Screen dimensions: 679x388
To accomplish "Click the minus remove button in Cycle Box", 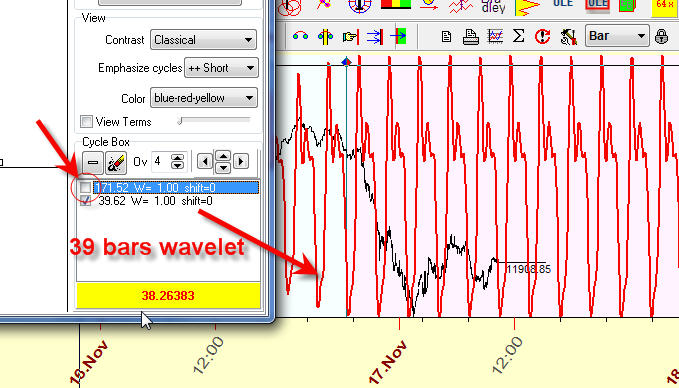I will coord(93,162).
